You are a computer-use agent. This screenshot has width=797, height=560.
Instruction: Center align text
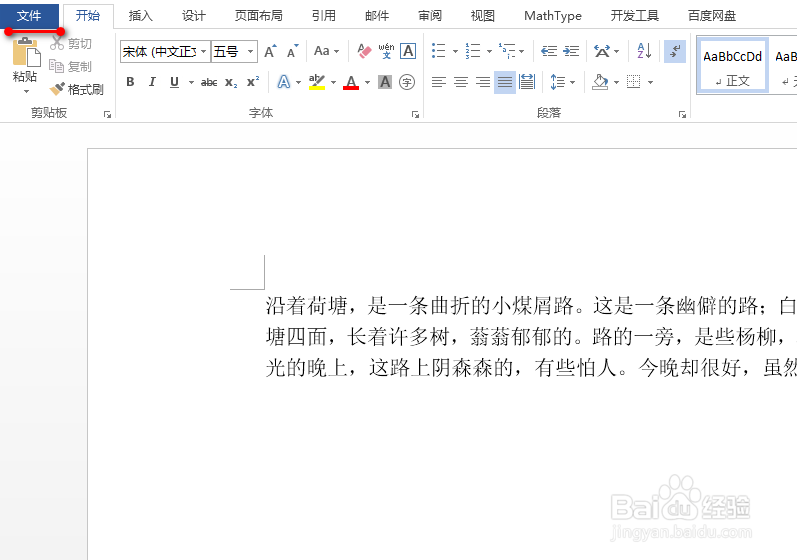pos(461,82)
